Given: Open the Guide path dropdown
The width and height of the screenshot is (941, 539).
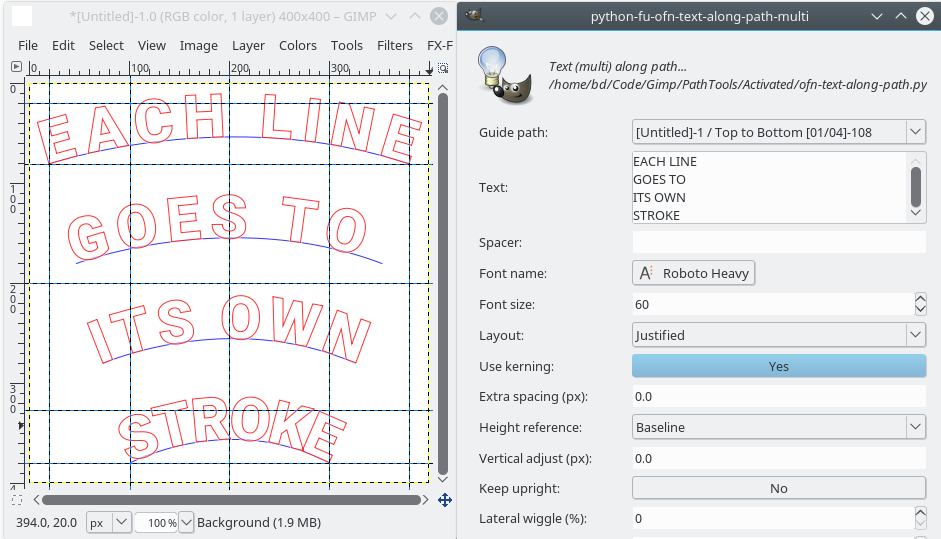Looking at the screenshot, I should pyautogui.click(x=778, y=132).
